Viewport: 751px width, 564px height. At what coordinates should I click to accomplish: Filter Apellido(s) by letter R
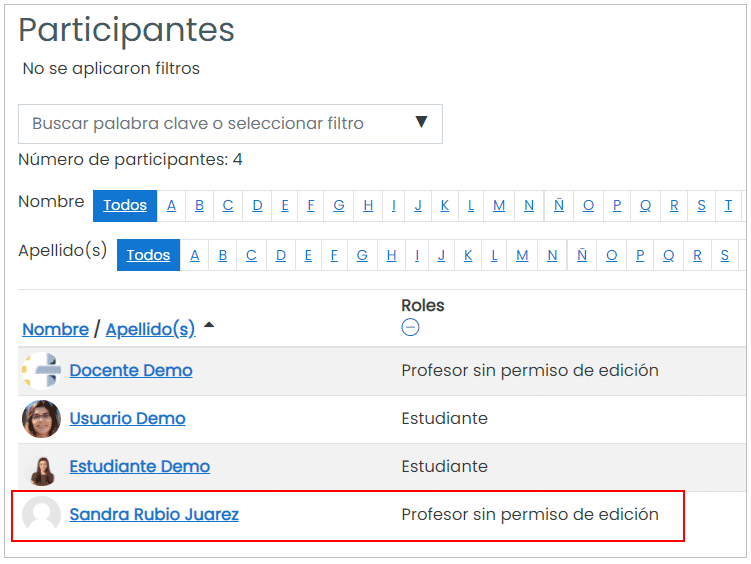[697, 255]
